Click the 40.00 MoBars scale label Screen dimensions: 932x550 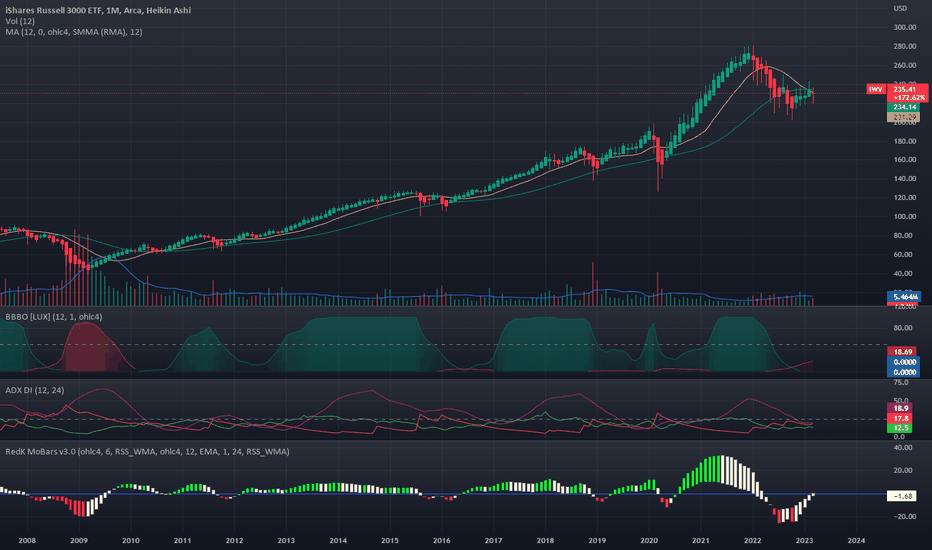point(905,448)
